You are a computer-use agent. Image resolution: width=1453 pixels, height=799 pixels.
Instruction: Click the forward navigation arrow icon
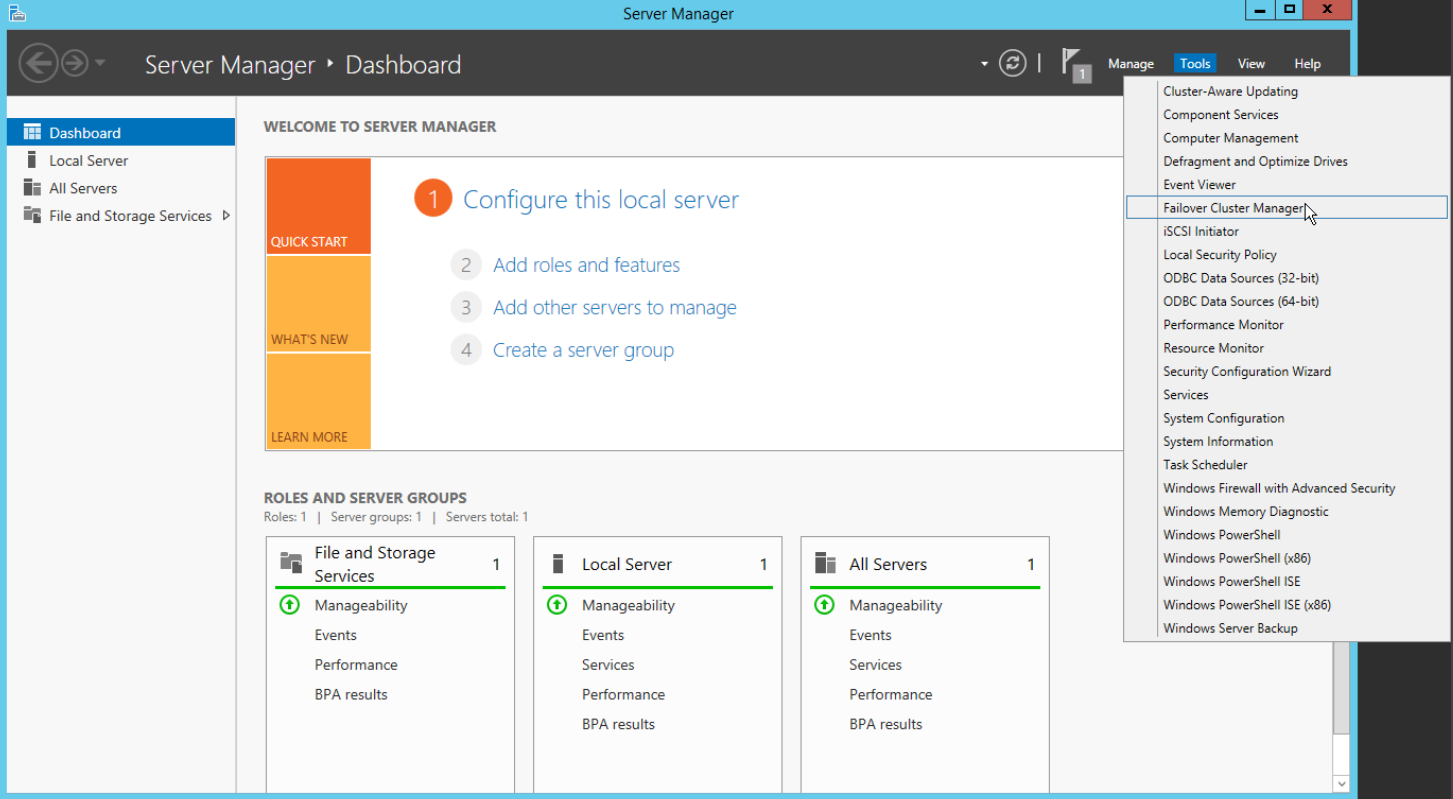point(74,64)
